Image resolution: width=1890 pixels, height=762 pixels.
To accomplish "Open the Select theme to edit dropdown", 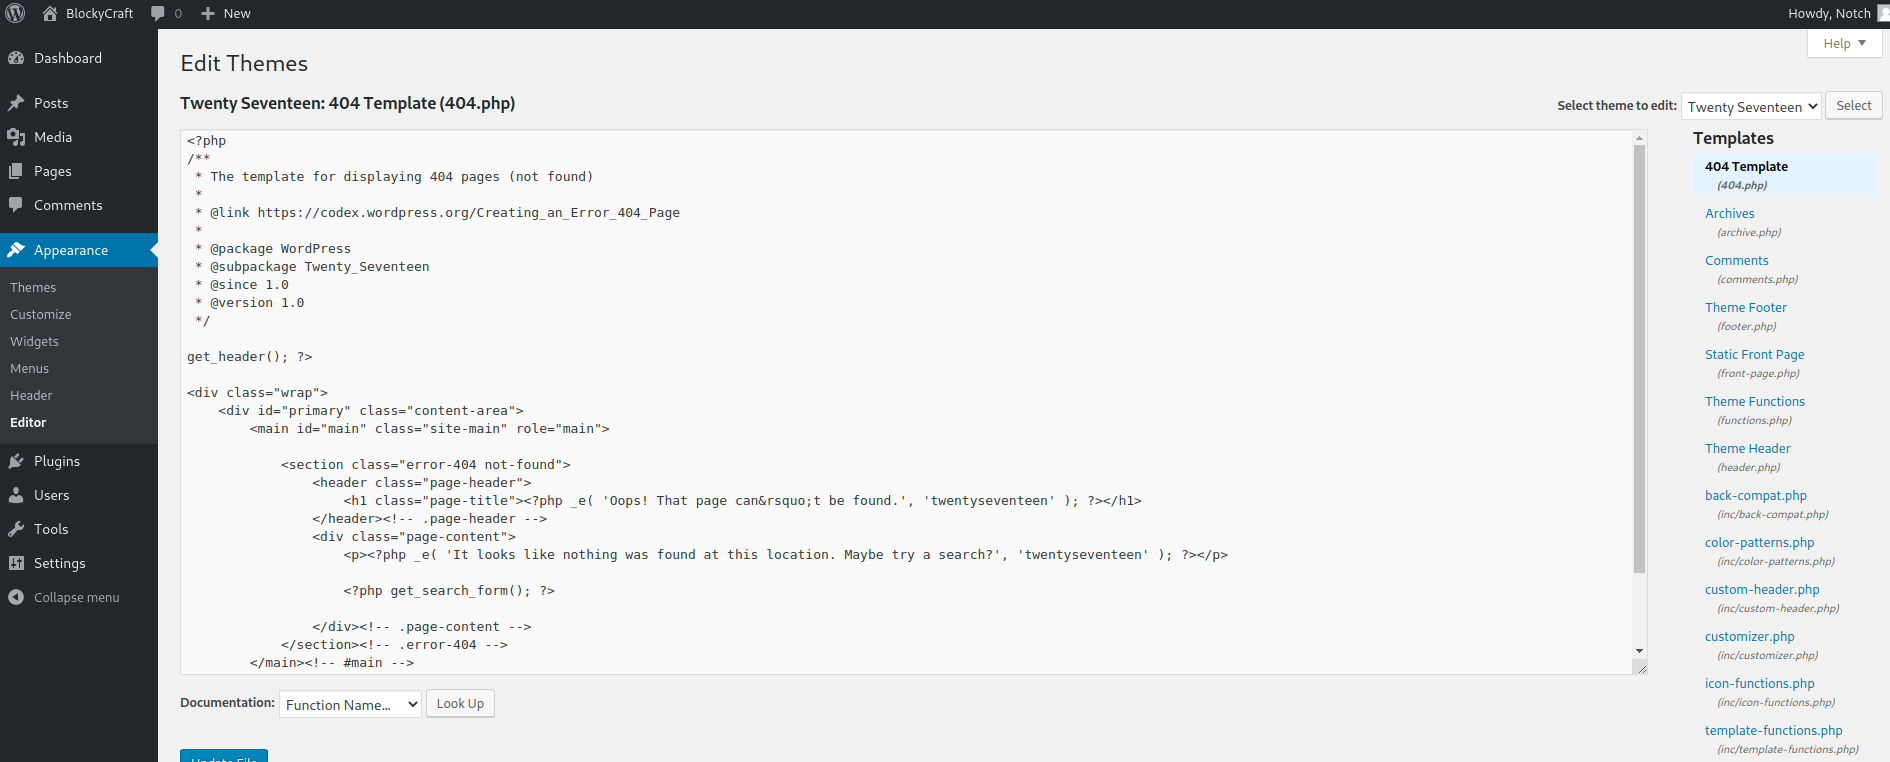I will [x=1751, y=107].
